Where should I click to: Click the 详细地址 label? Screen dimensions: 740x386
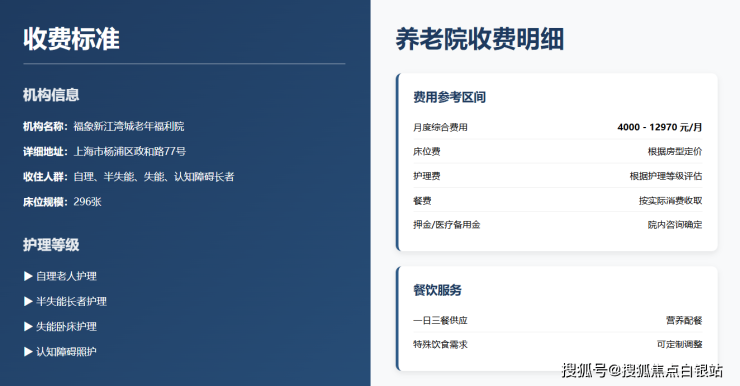click(x=45, y=151)
